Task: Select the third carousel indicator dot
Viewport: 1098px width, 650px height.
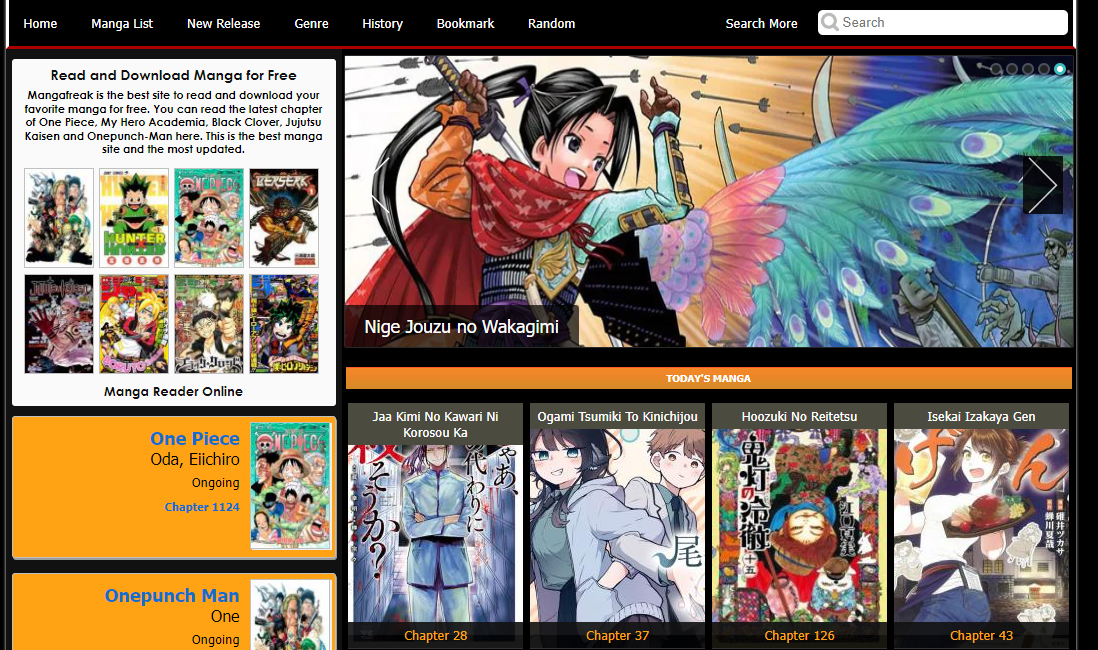Action: [x=1028, y=69]
